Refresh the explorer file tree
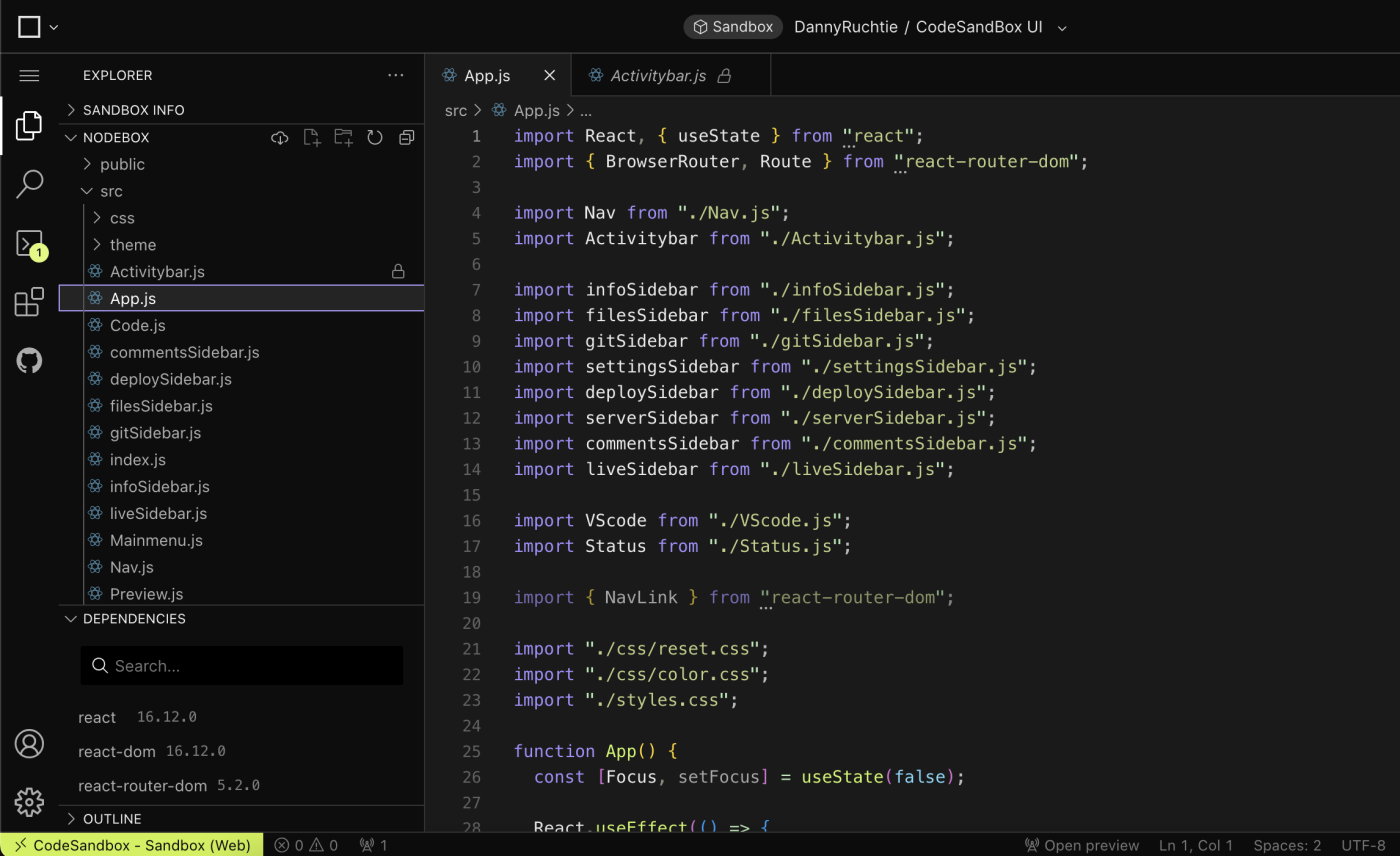Image resolution: width=1400 pixels, height=856 pixels. [x=375, y=138]
